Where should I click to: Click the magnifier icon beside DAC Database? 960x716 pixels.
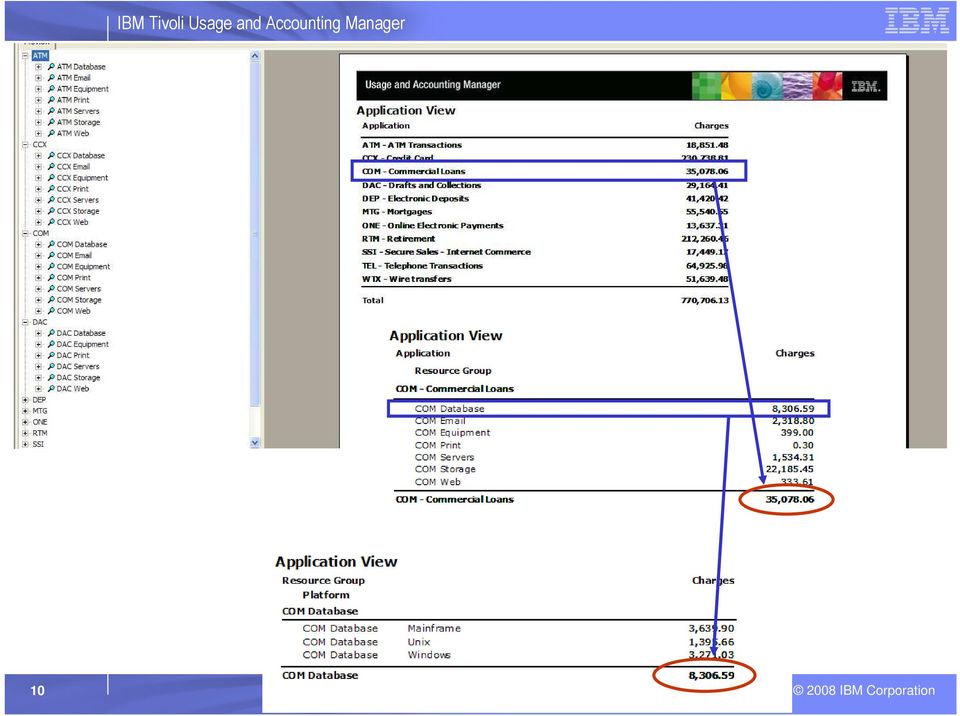[51, 333]
